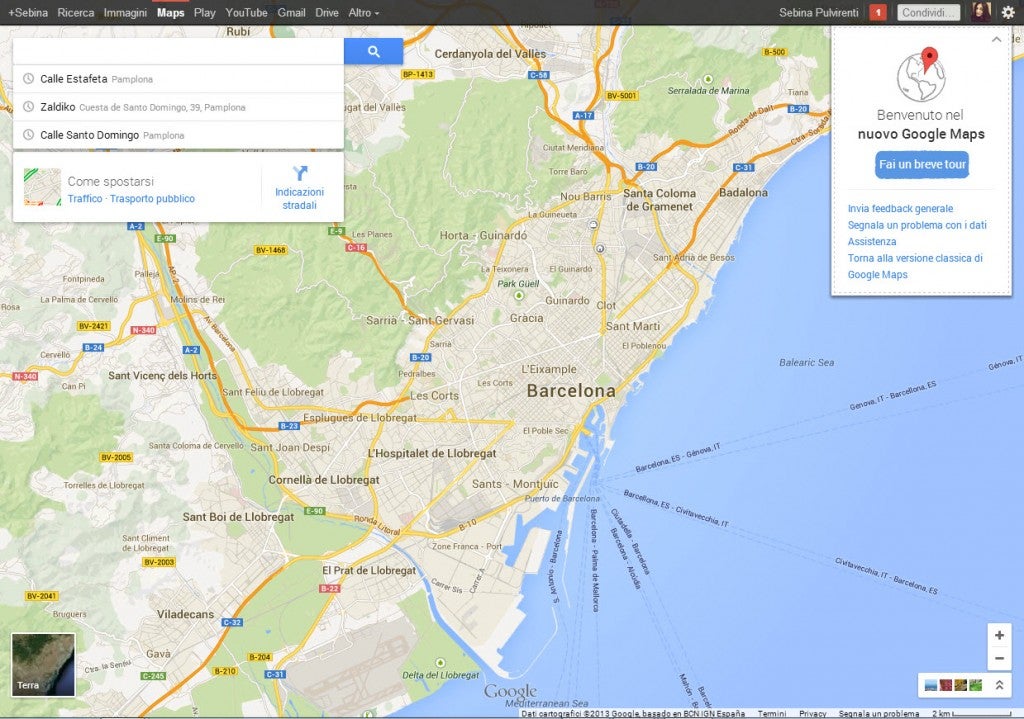Screen dimensions: 1024x719
Task: Click the Indicazioni stradali directions arrow icon
Action: click(x=300, y=173)
